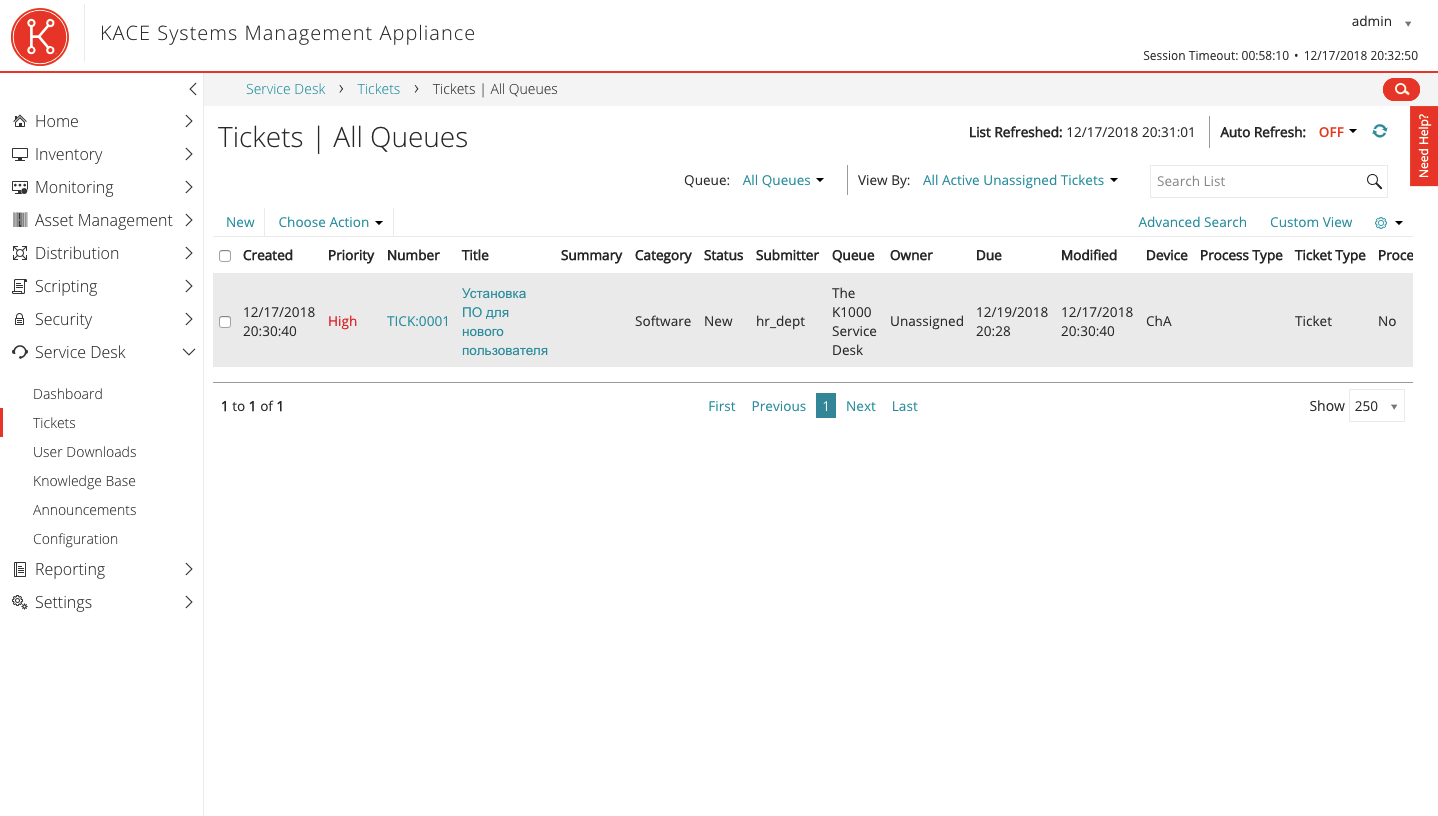Click the Settings gears icon
This screenshot has height=816, width=1438.
tap(19, 602)
